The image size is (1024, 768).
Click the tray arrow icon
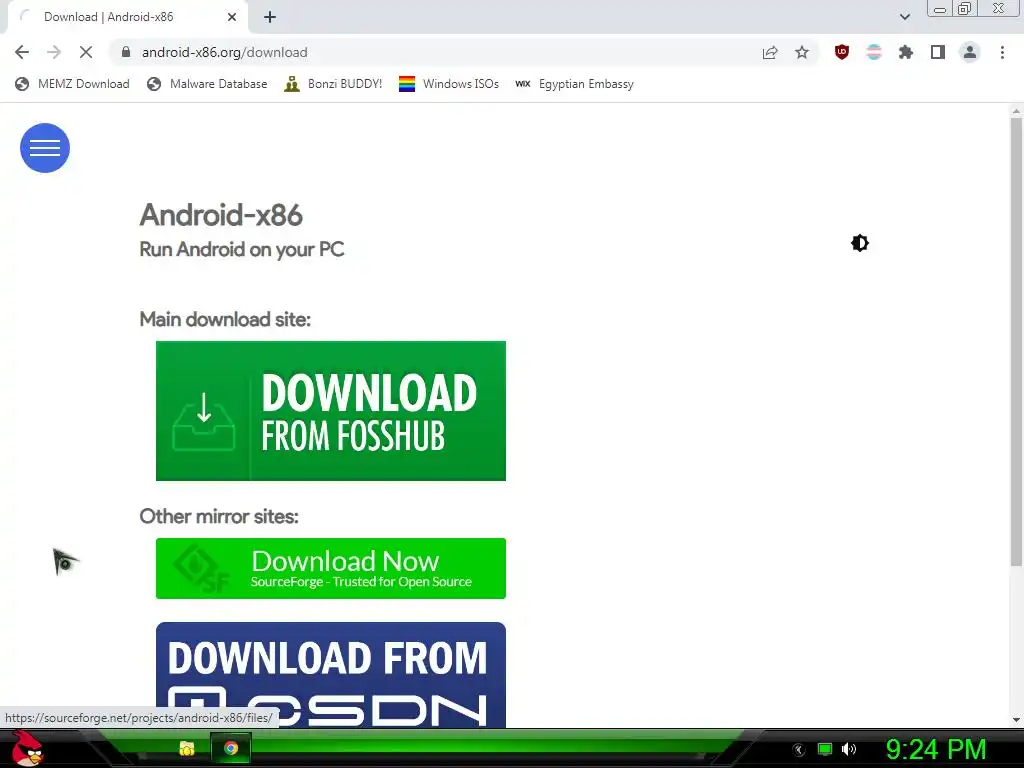click(x=798, y=750)
